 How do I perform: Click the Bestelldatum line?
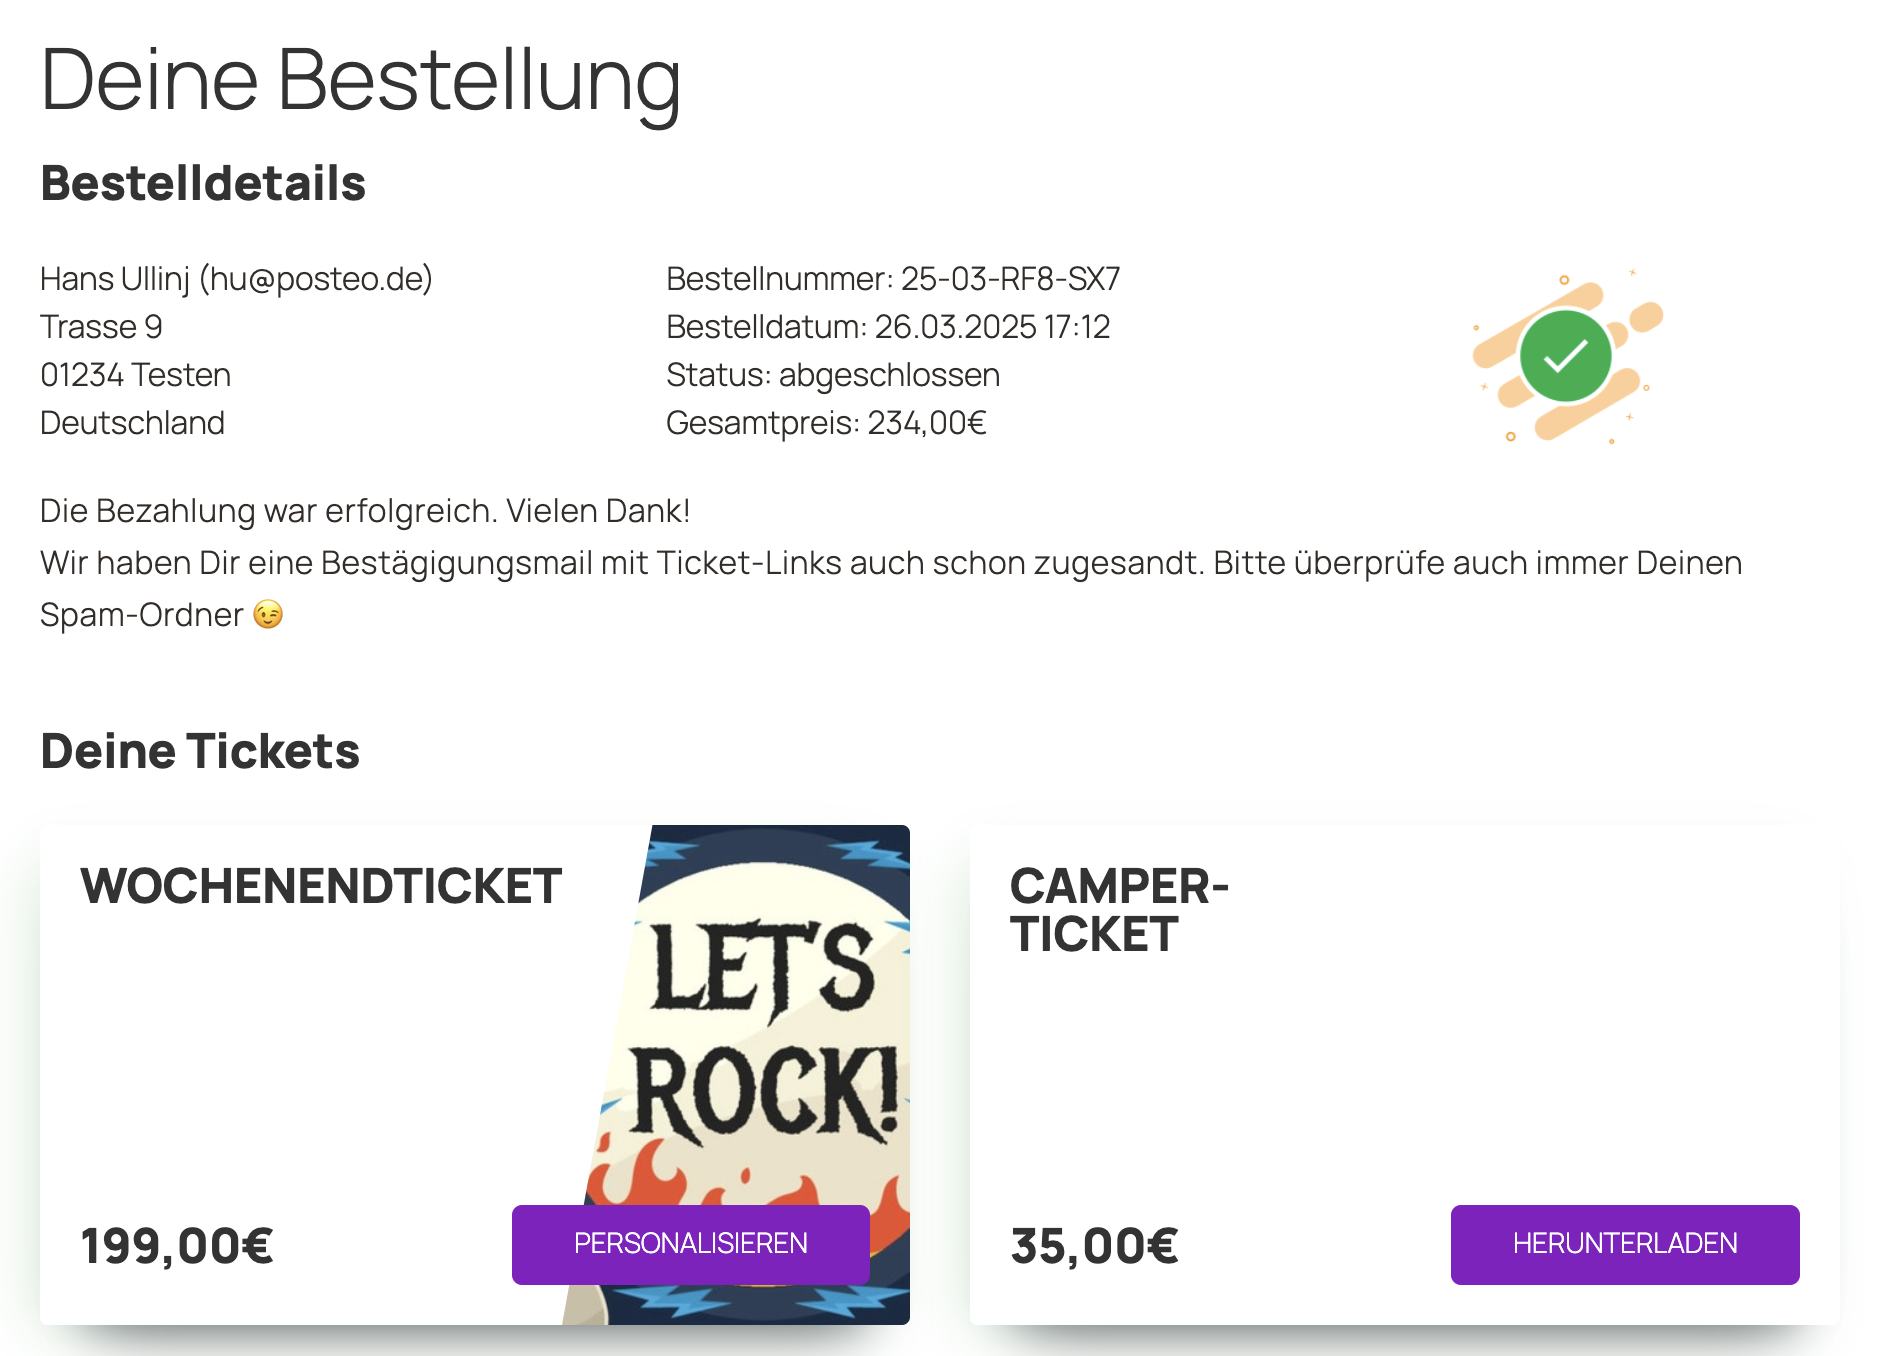pyautogui.click(x=888, y=327)
